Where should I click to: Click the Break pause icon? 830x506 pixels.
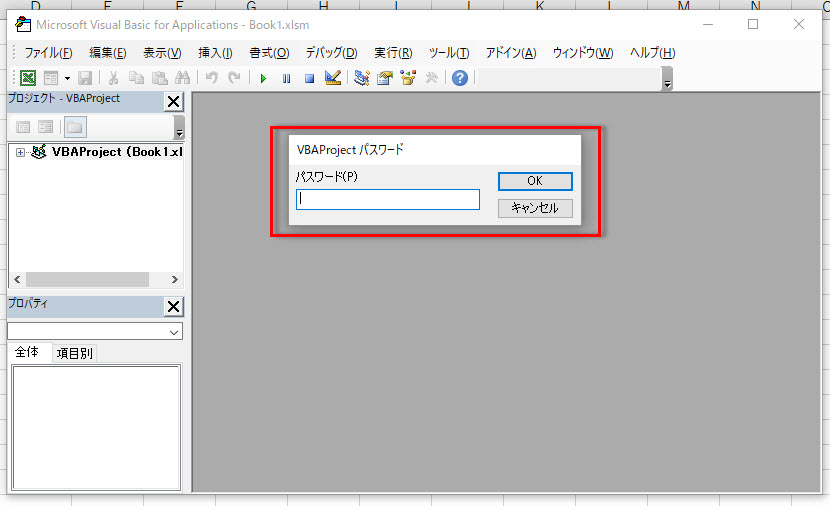pos(286,79)
